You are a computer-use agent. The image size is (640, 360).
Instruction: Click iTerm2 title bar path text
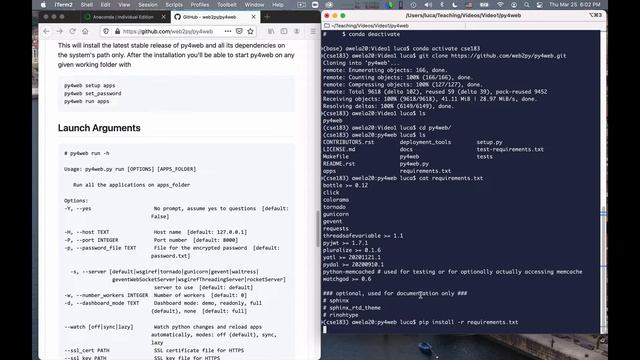(x=463, y=16)
